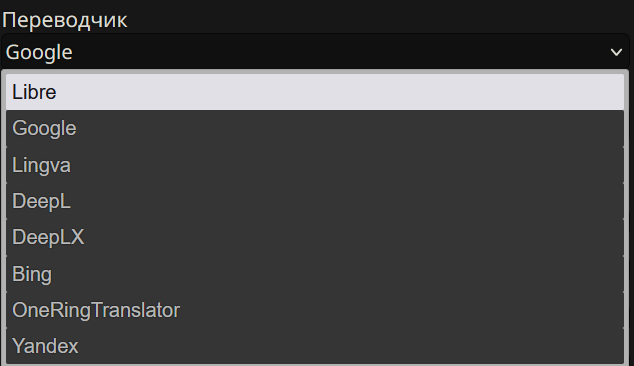Click the dropdown chevron arrow icon
This screenshot has width=634, height=366.
click(x=616, y=52)
